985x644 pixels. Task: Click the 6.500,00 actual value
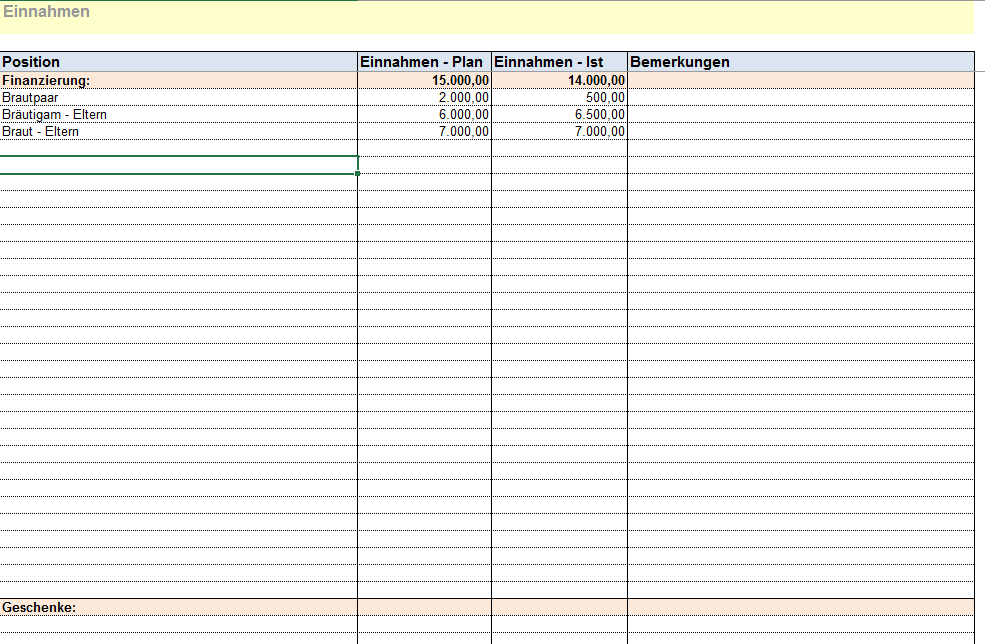[x=559, y=114]
